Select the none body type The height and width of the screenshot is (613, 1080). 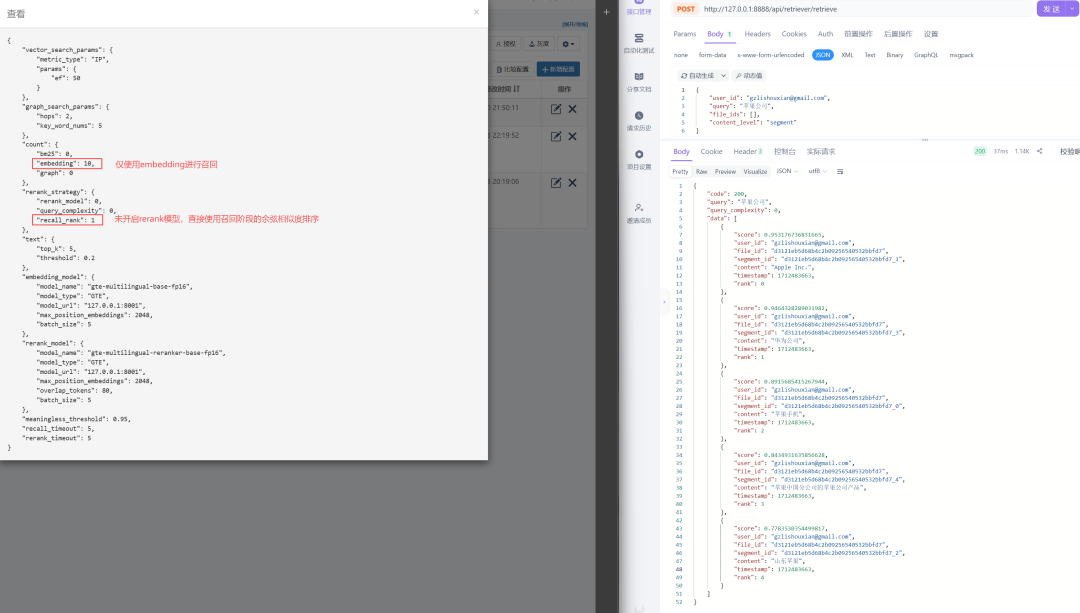681,55
